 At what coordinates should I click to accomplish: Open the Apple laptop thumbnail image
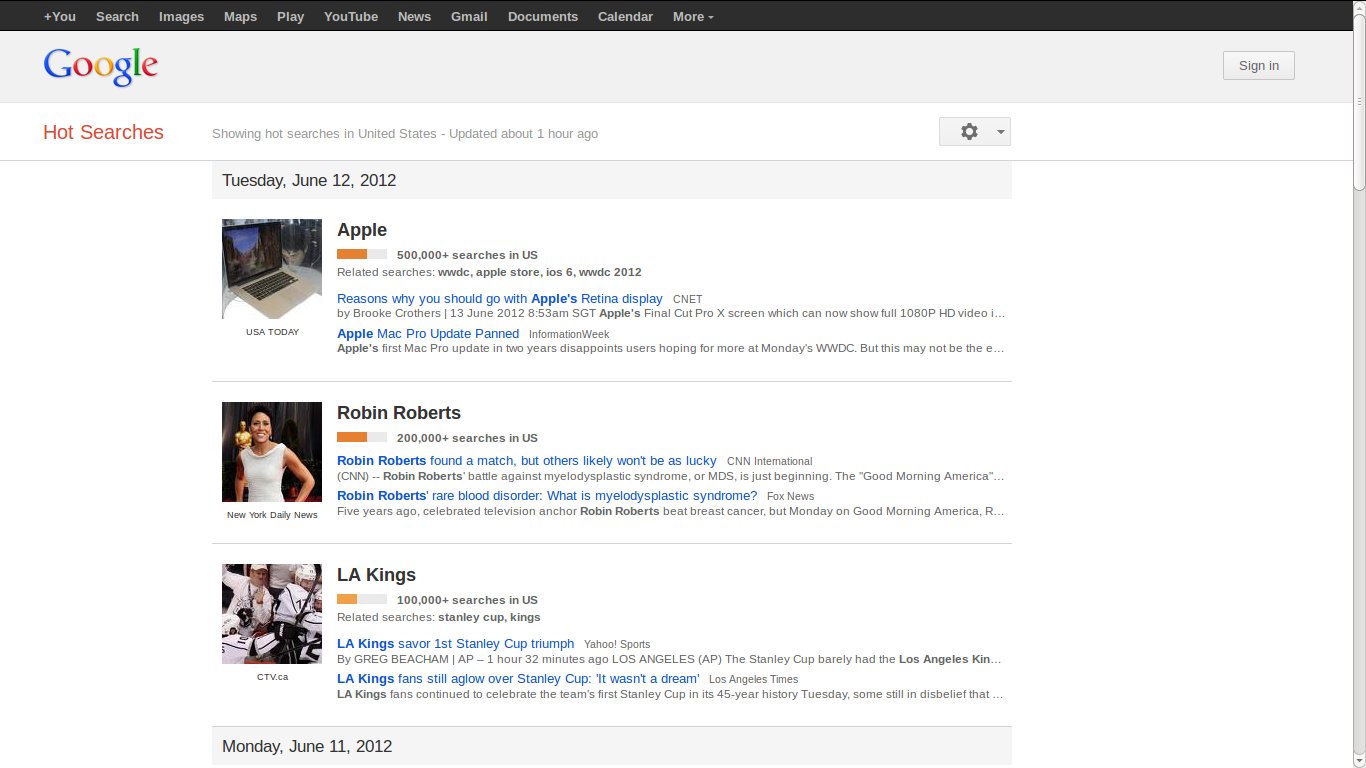coord(272,269)
